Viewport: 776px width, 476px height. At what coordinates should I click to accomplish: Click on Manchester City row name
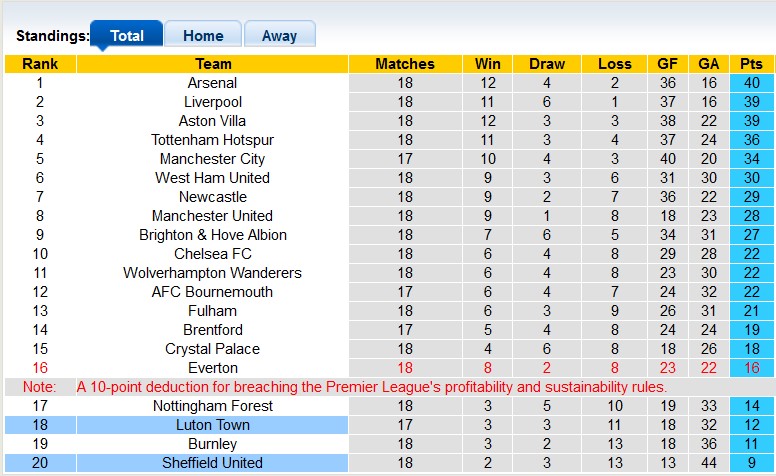click(x=212, y=159)
